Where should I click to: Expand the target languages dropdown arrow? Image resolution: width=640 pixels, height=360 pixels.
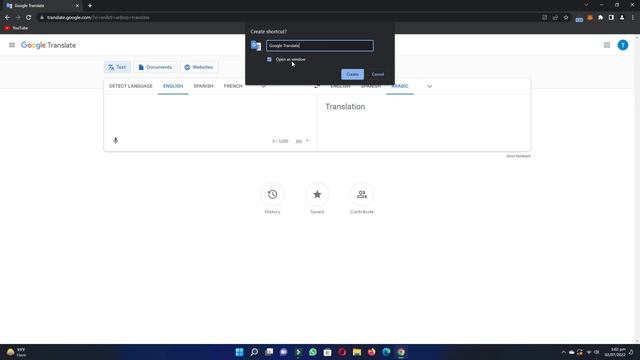pyautogui.click(x=429, y=86)
